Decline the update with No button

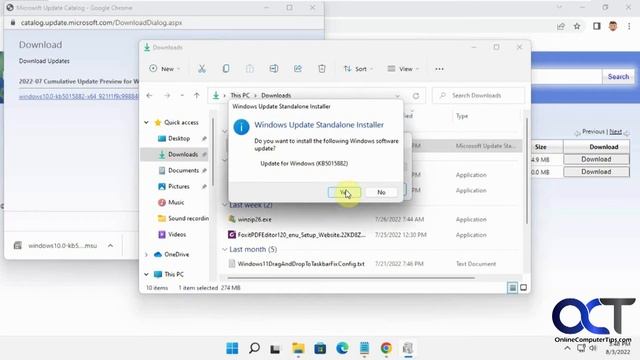(x=381, y=192)
